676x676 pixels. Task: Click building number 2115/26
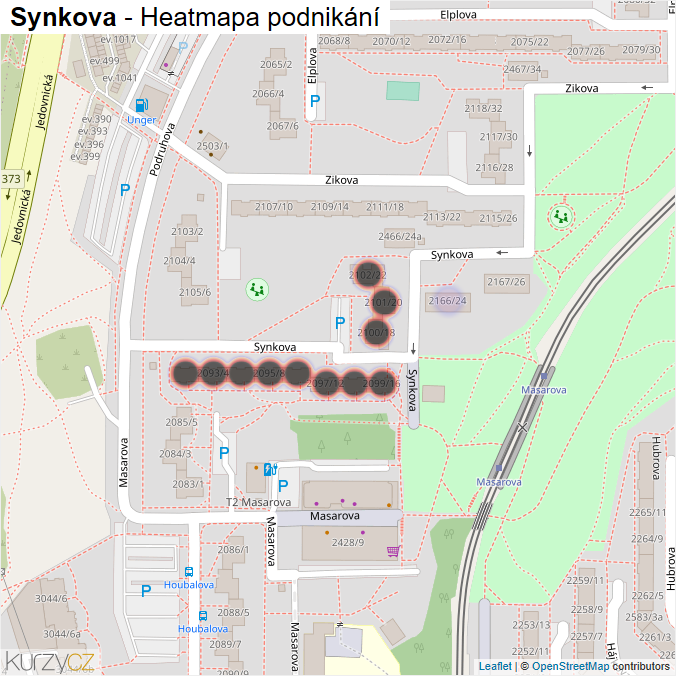[498, 218]
